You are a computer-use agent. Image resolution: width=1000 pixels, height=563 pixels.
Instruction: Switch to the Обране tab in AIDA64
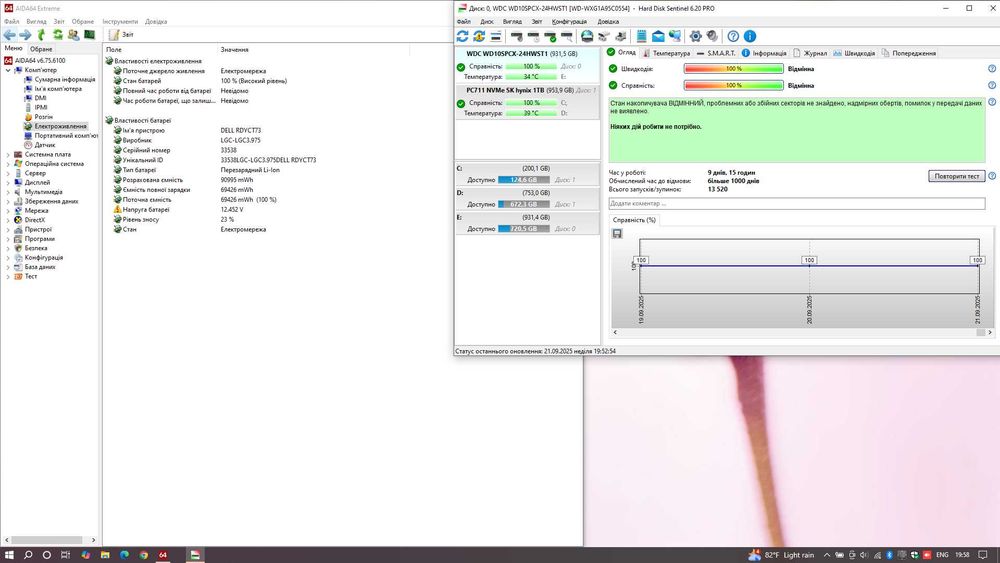(41, 49)
